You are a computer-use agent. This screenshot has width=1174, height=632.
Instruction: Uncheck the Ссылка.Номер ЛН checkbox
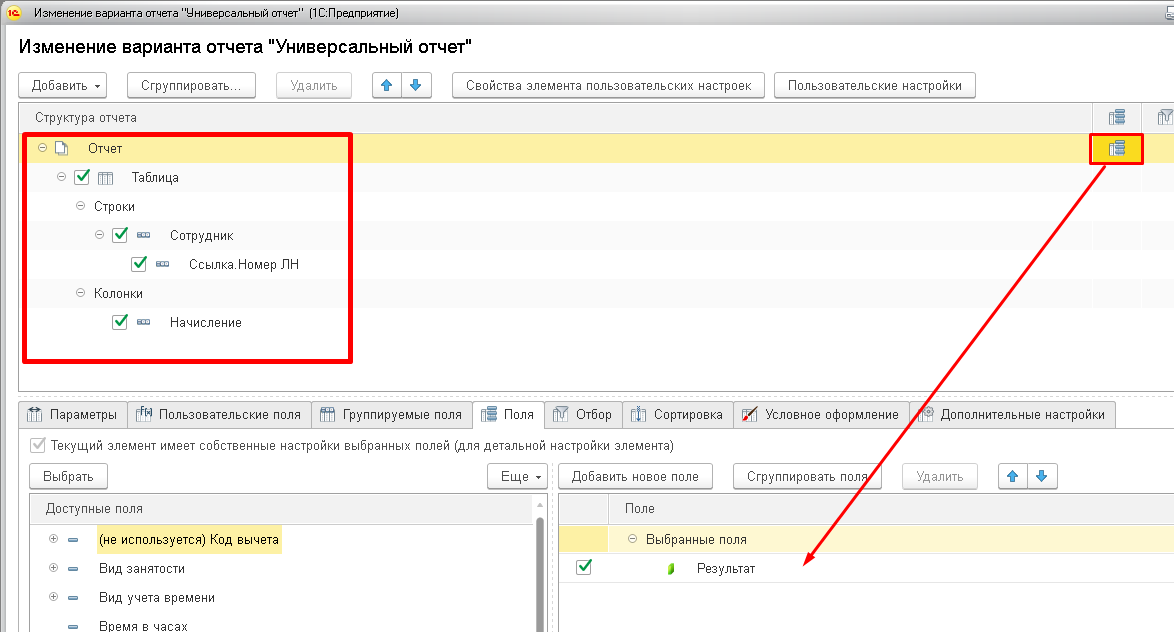pyautogui.click(x=139, y=264)
